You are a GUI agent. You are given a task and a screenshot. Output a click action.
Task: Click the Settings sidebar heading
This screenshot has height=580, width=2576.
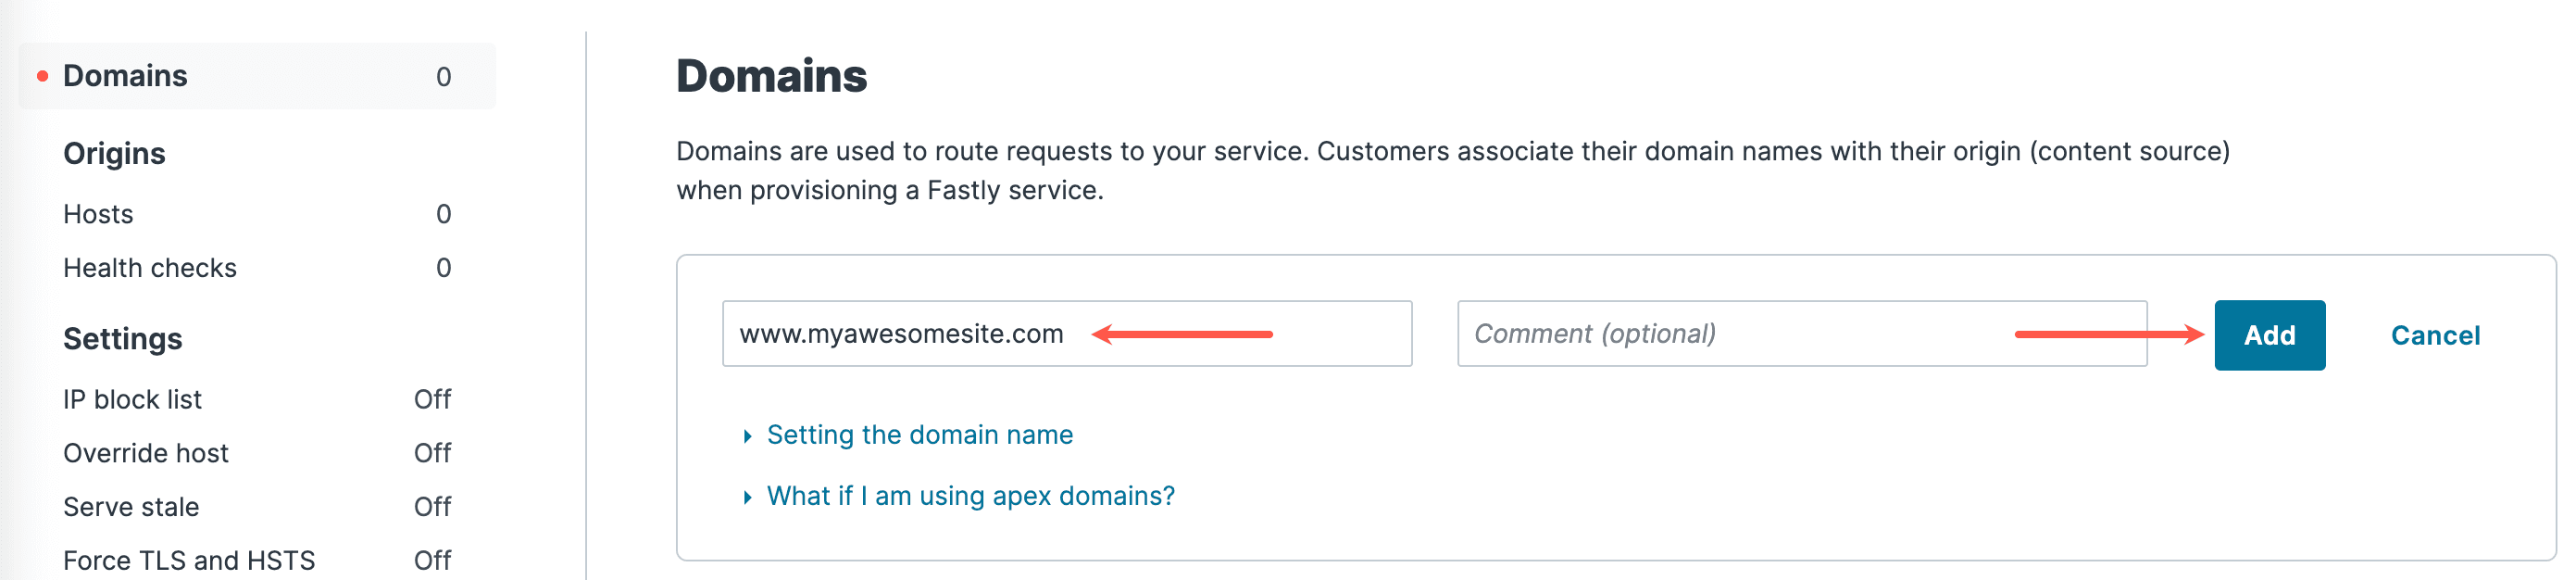[x=122, y=339]
